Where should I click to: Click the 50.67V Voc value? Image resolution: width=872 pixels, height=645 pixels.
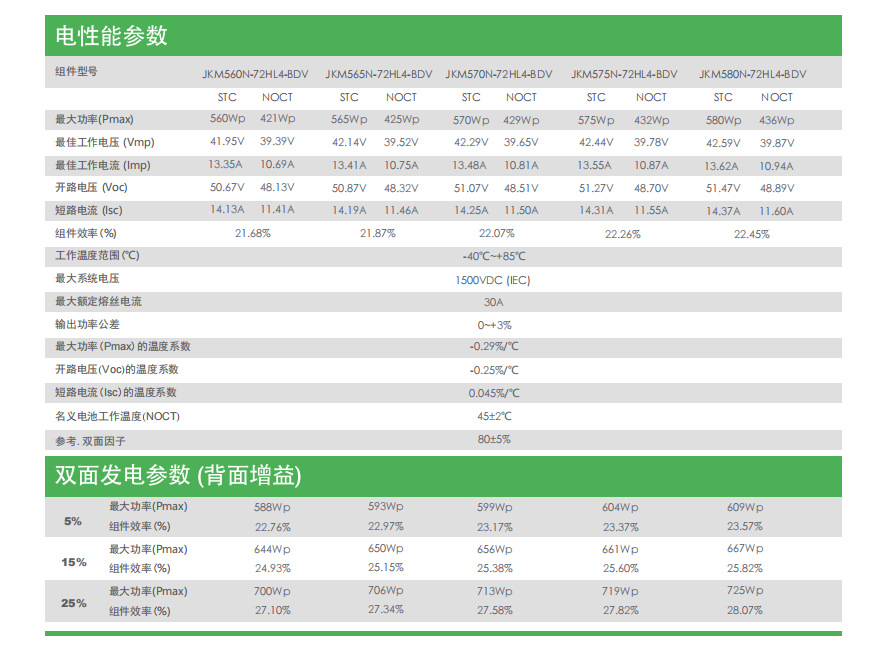(227, 187)
